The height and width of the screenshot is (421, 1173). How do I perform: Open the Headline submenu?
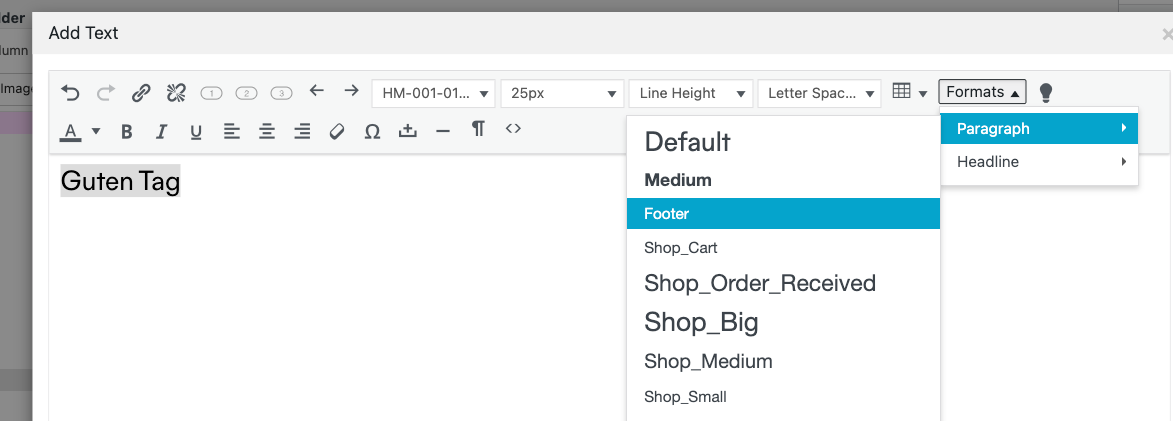point(1039,162)
